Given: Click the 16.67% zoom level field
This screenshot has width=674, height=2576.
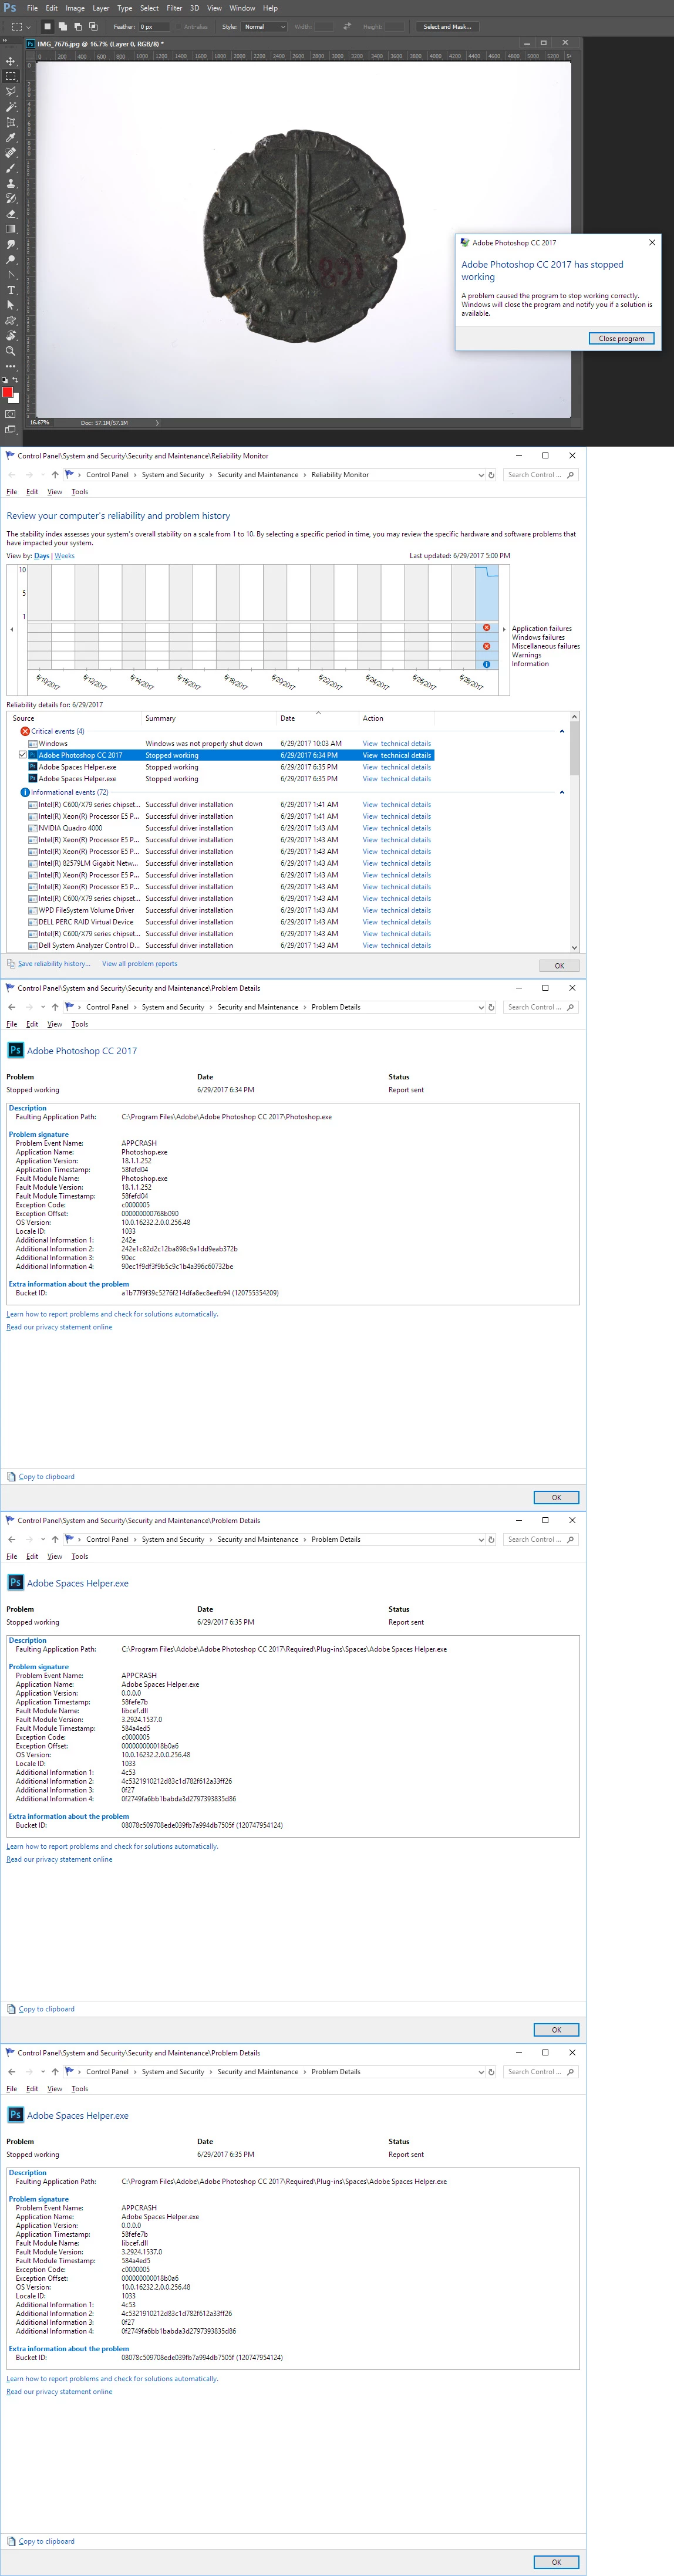Looking at the screenshot, I should tap(40, 422).
